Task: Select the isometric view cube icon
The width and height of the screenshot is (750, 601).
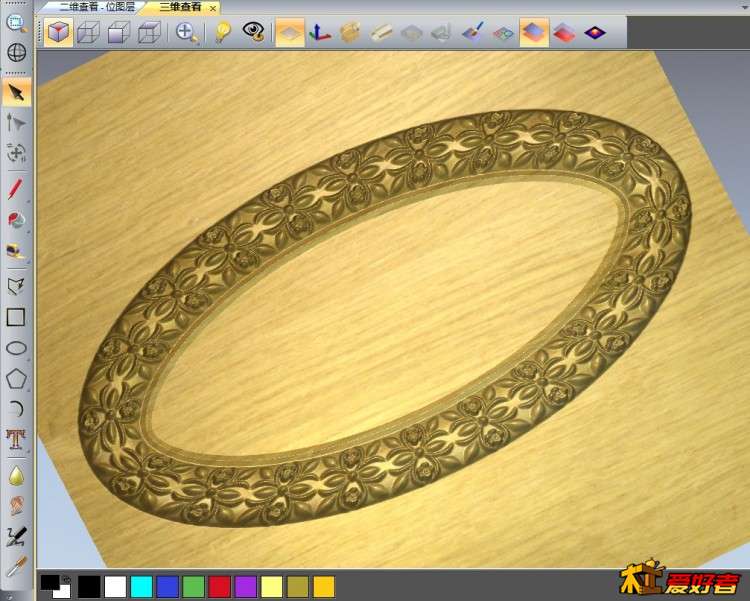Action: [58, 33]
